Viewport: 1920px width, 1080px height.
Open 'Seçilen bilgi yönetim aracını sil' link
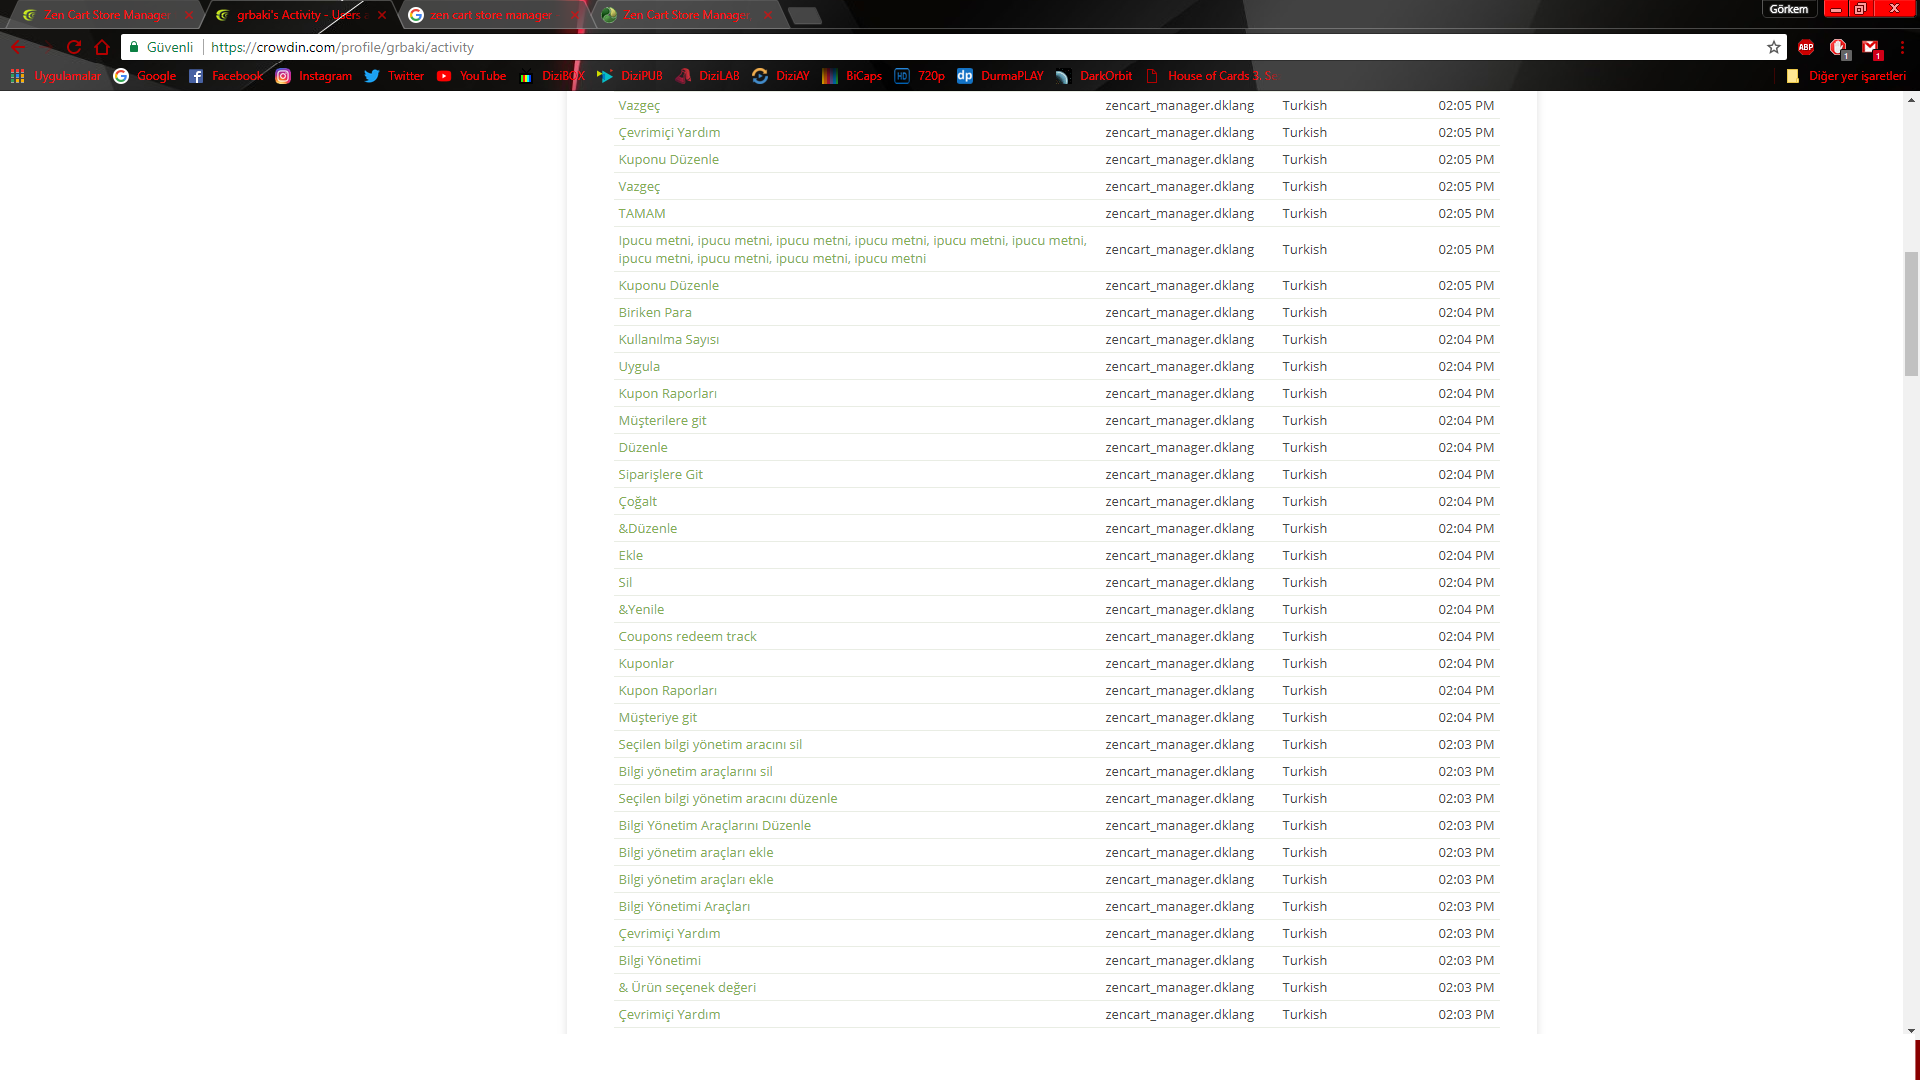coord(710,744)
